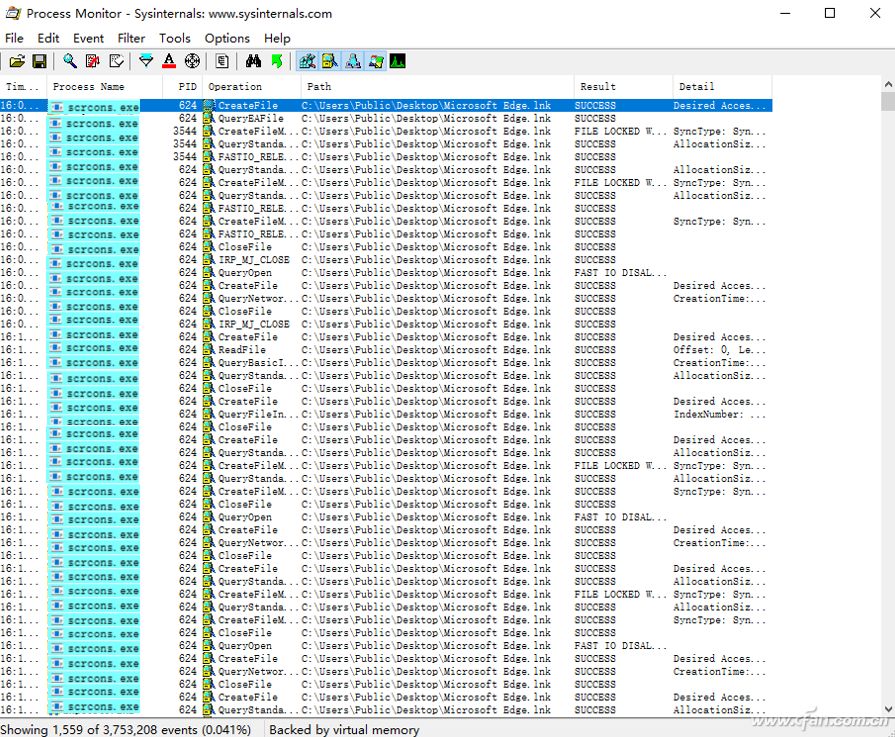
Task: Select the QueryEAFile operation row
Action: pos(386,119)
